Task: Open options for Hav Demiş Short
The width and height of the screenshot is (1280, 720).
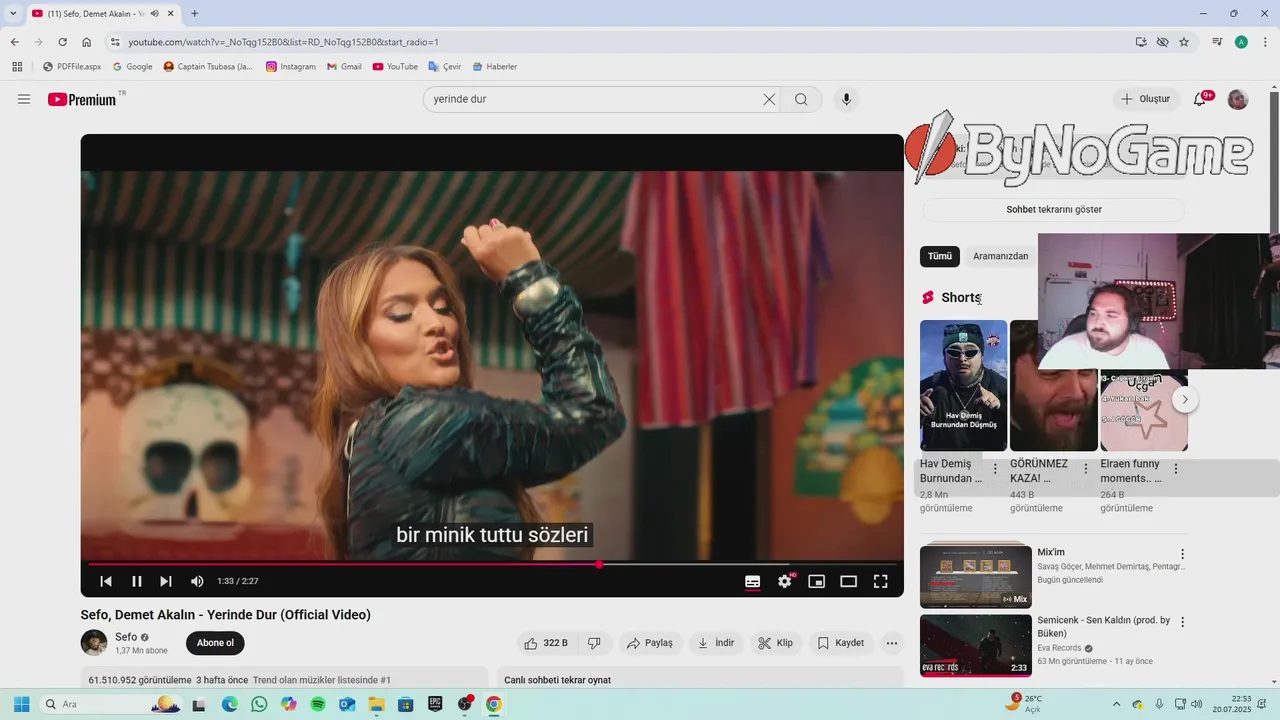Action: point(995,468)
